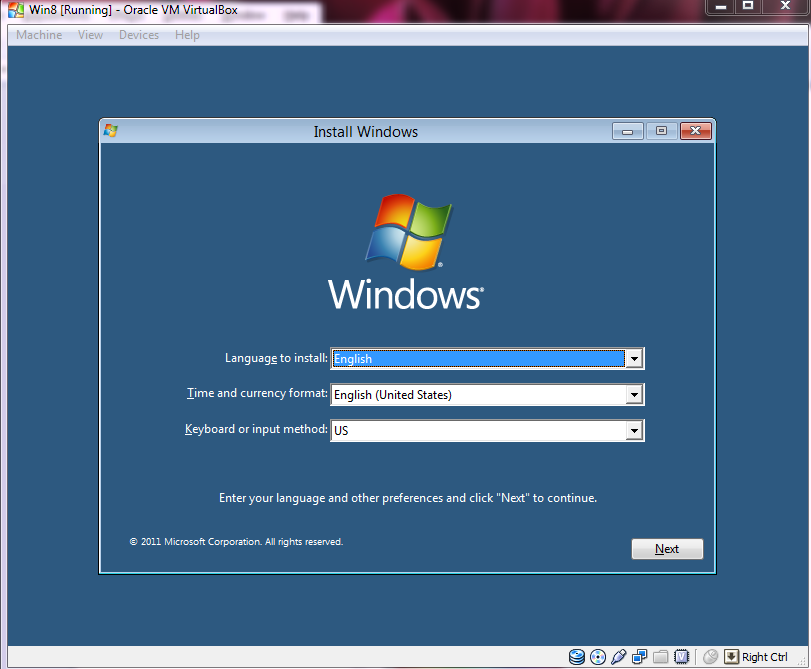
Task: Open the shared folders status icon
Action: pyautogui.click(x=660, y=657)
